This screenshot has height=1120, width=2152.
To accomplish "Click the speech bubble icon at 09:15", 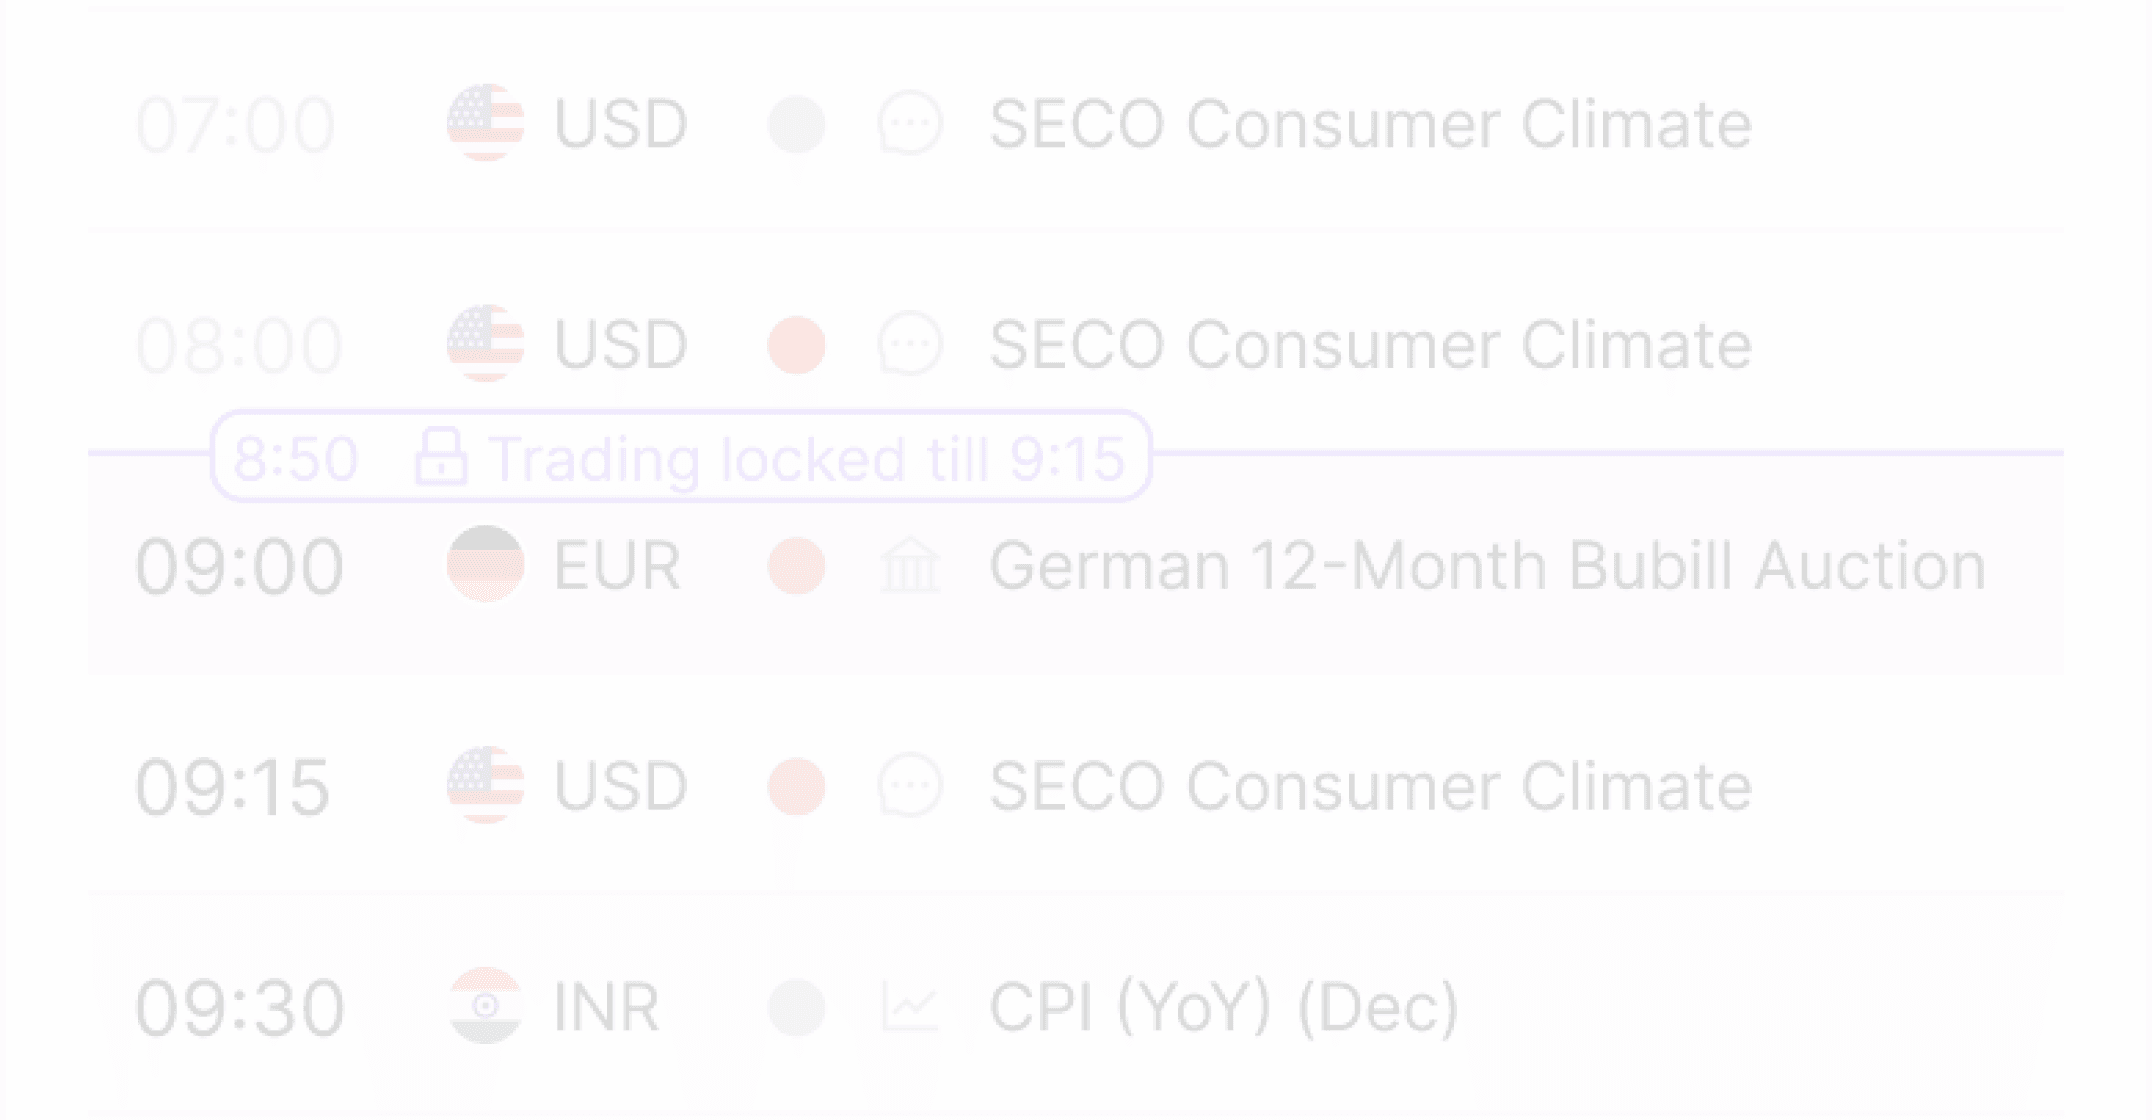I will point(910,786).
